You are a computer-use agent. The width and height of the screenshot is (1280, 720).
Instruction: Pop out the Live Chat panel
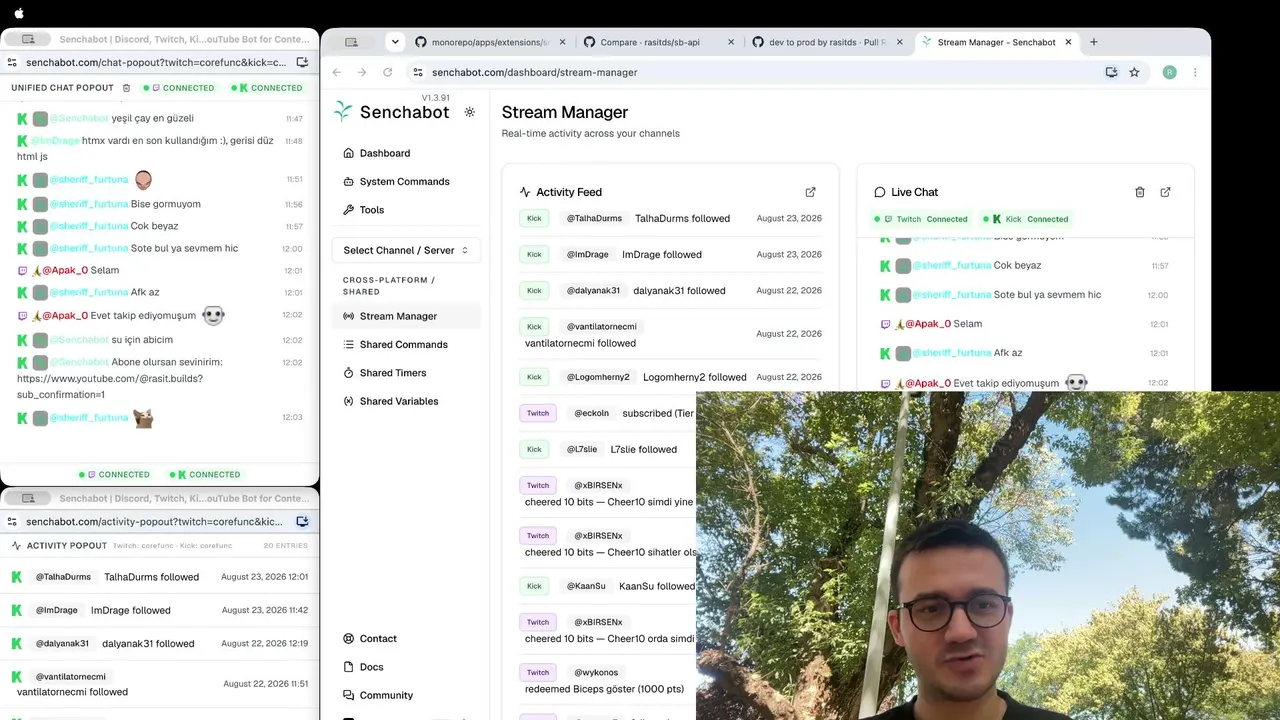click(x=1165, y=192)
